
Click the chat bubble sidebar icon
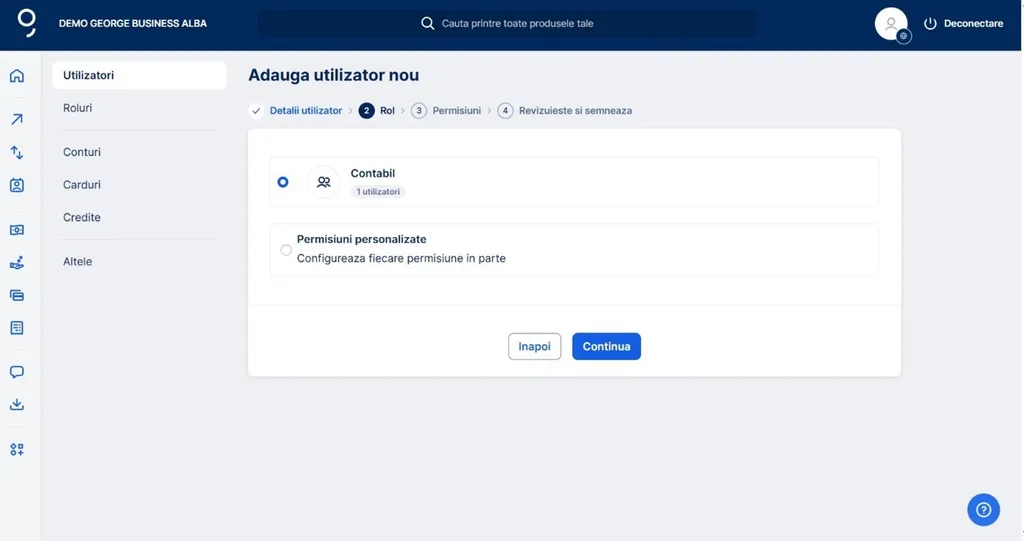[x=17, y=372]
